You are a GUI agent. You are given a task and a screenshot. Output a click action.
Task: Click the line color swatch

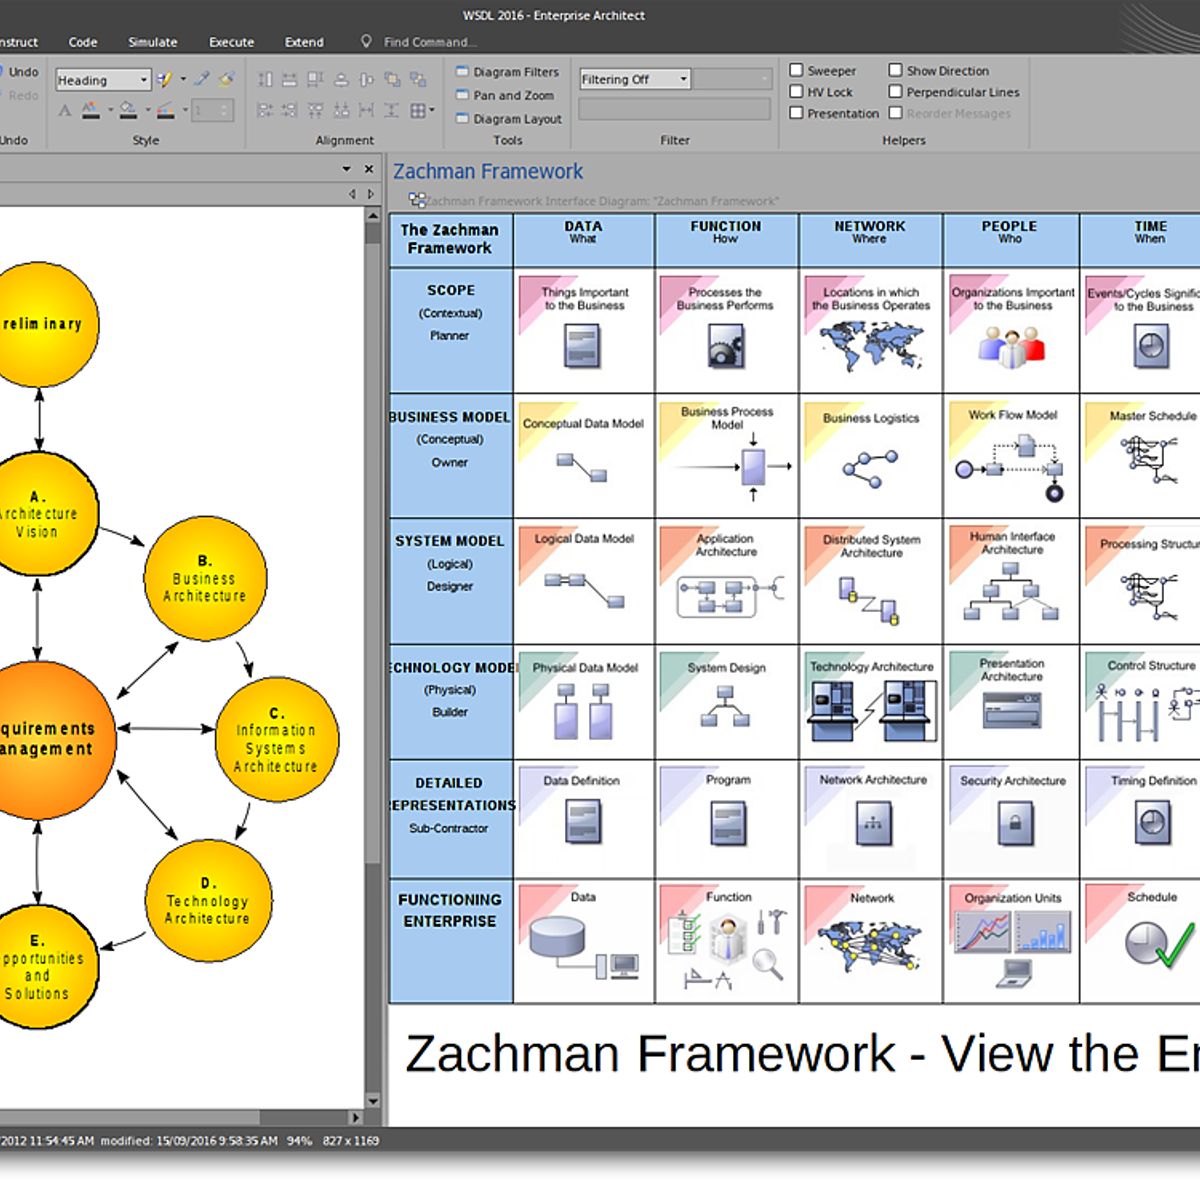tap(166, 110)
